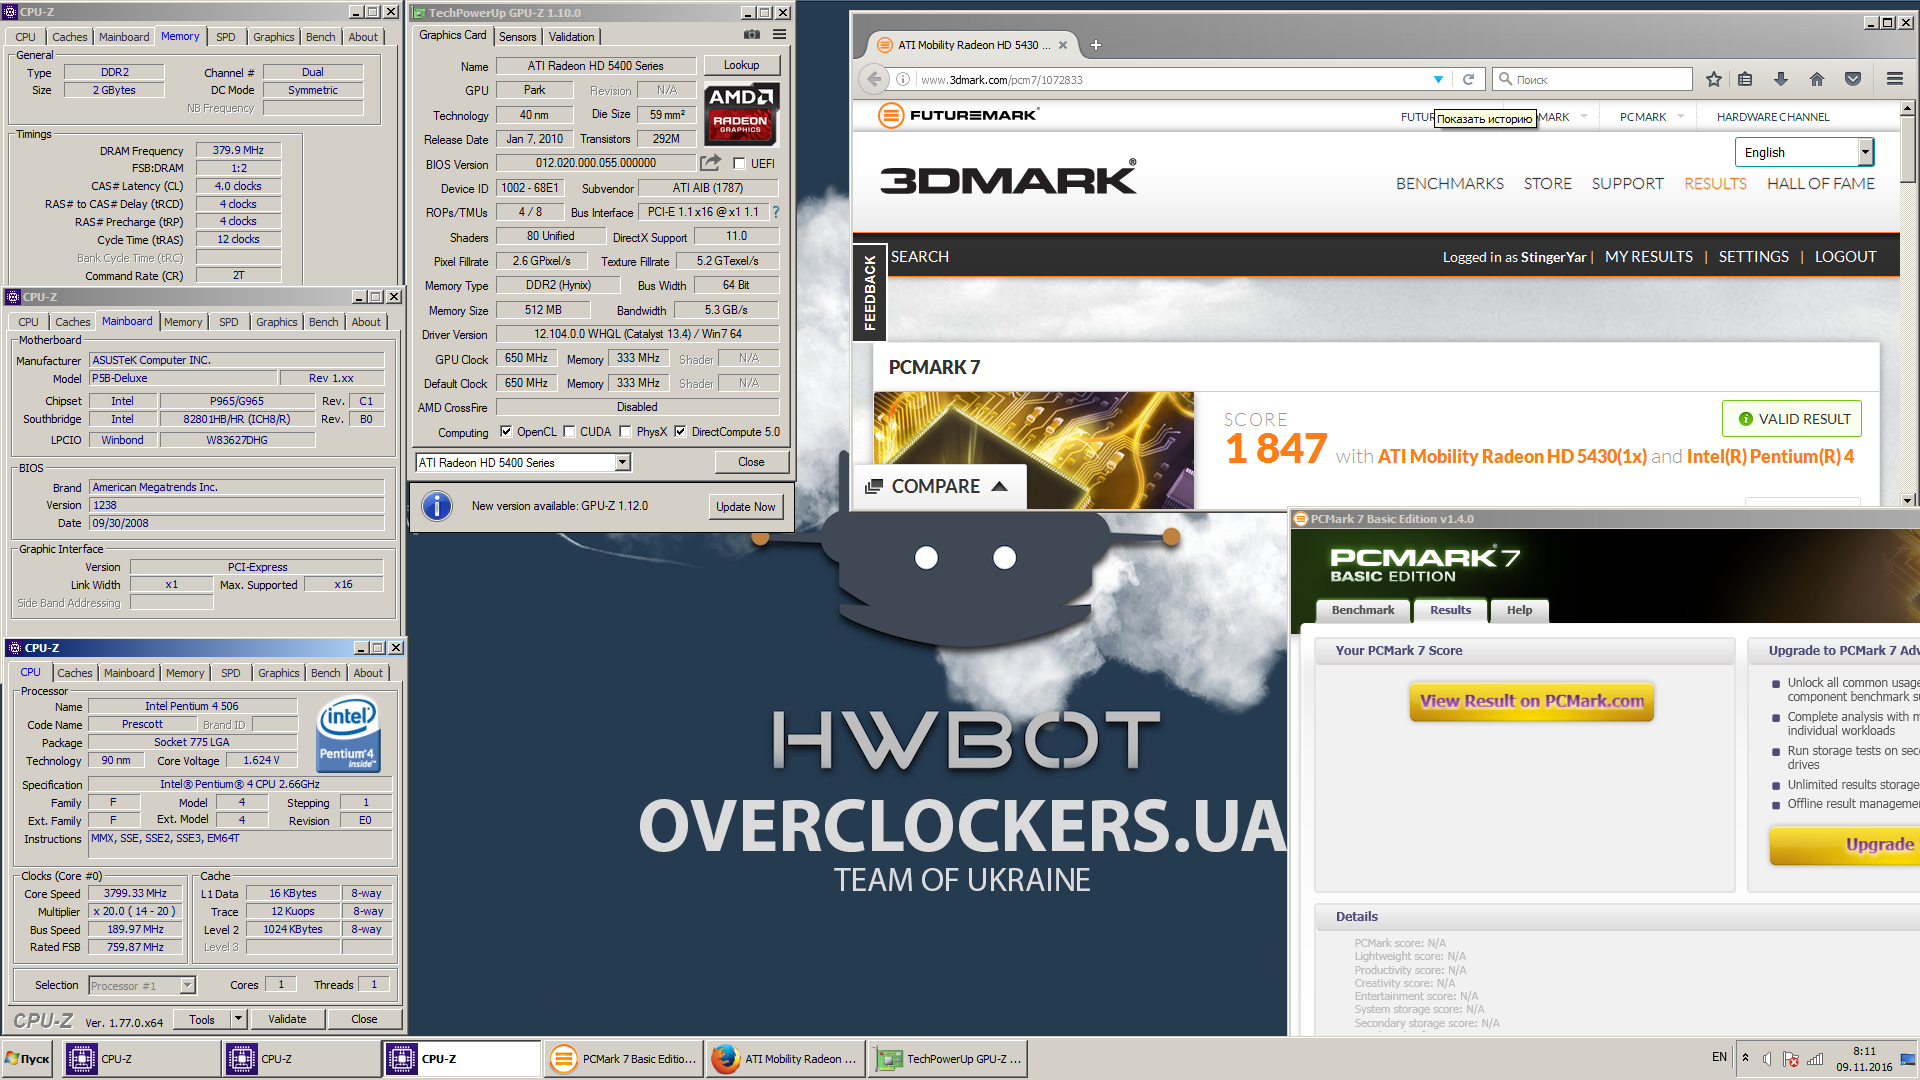Open the Firefox main menu icon
This screenshot has height=1080, width=1920.
1895,79
